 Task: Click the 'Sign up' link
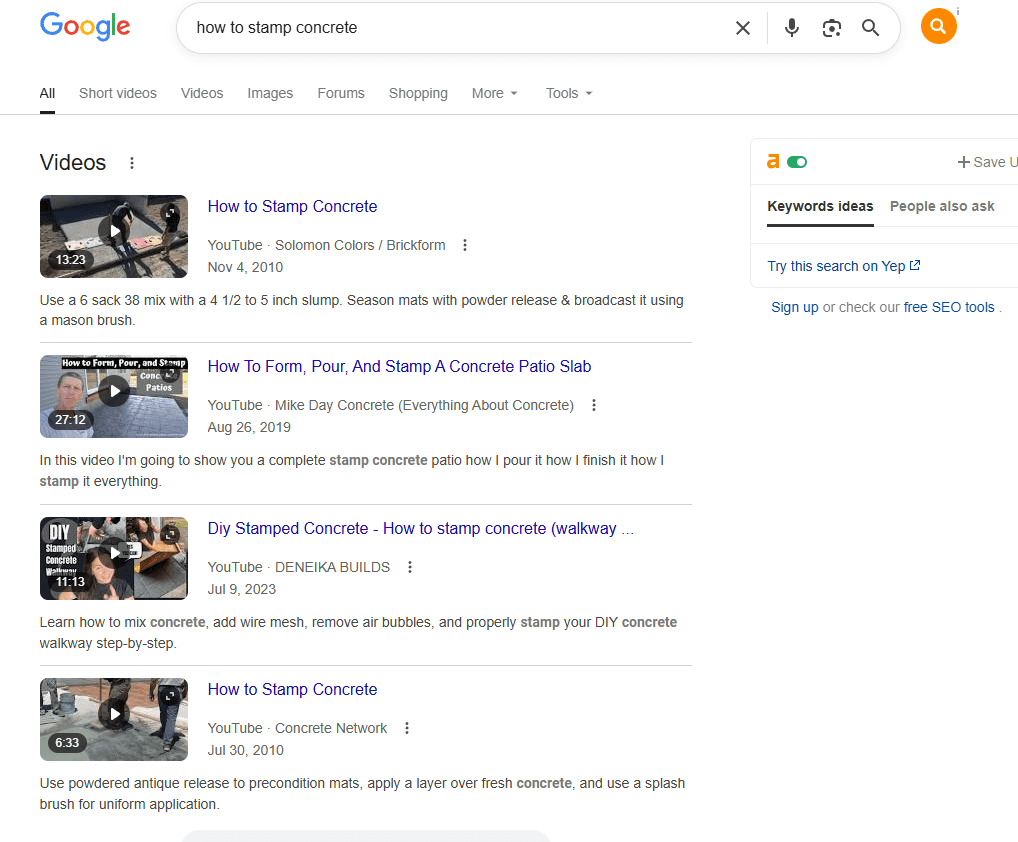[x=795, y=307]
